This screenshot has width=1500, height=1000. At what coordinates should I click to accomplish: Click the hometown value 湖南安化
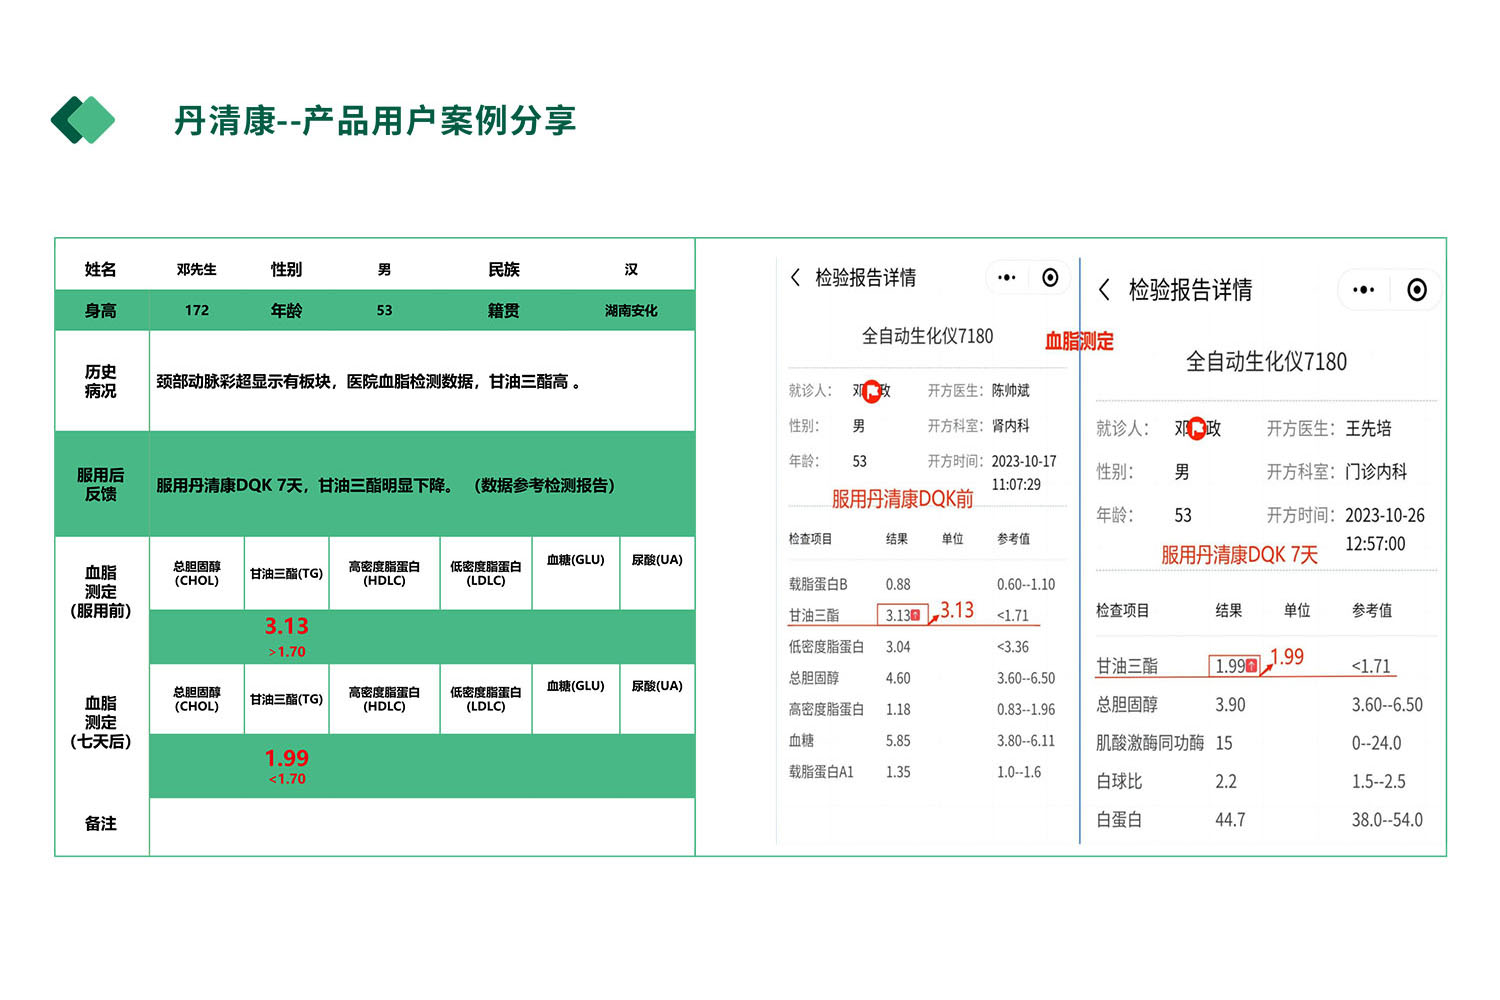coord(631,310)
